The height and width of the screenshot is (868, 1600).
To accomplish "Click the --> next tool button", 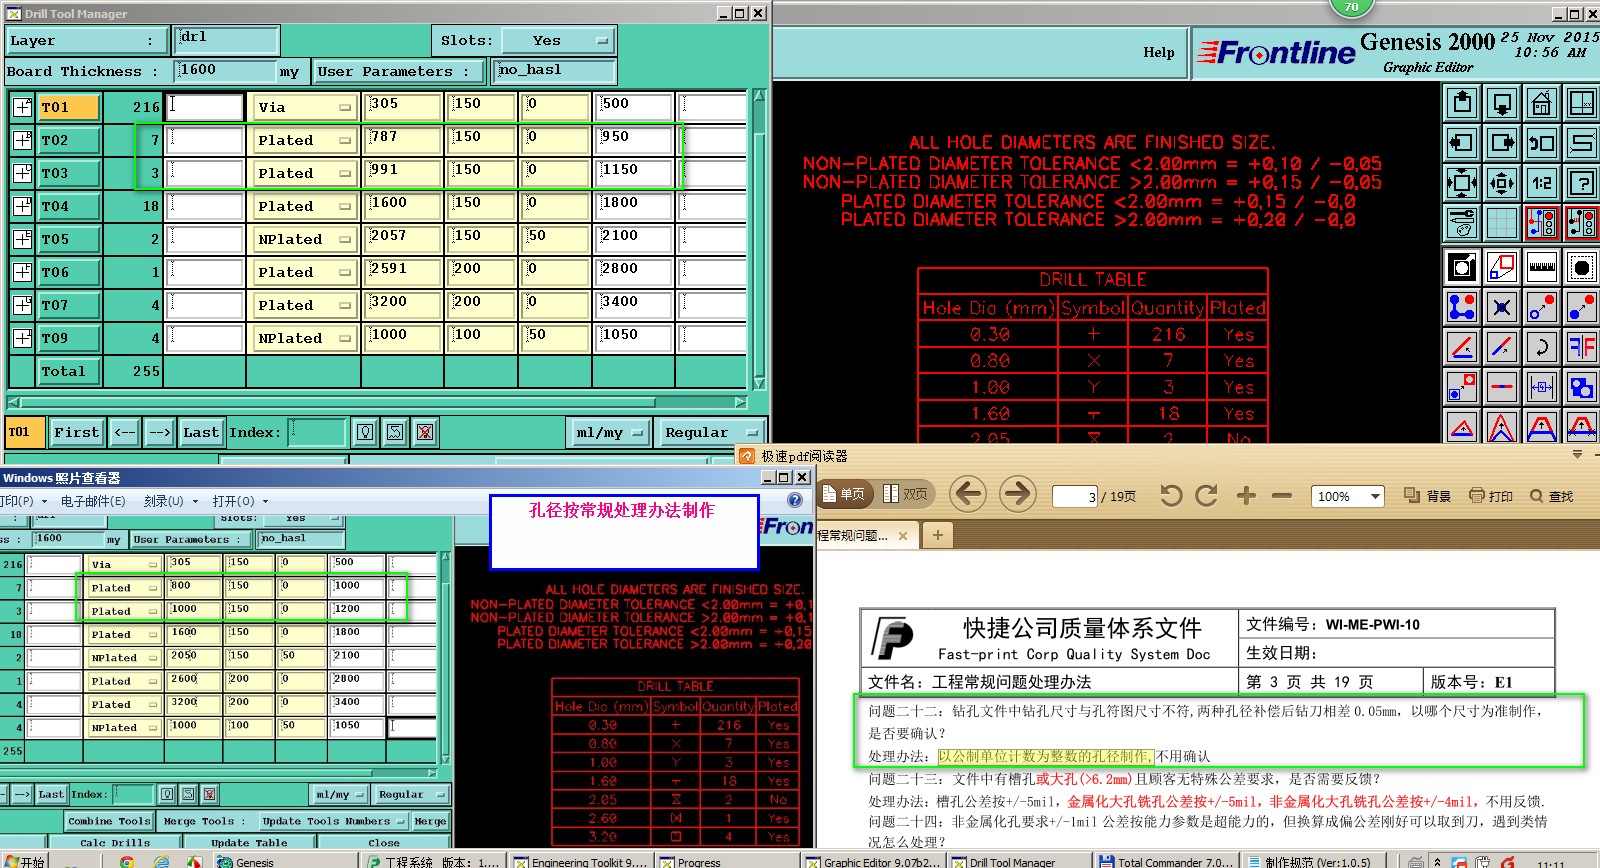I will click(159, 432).
